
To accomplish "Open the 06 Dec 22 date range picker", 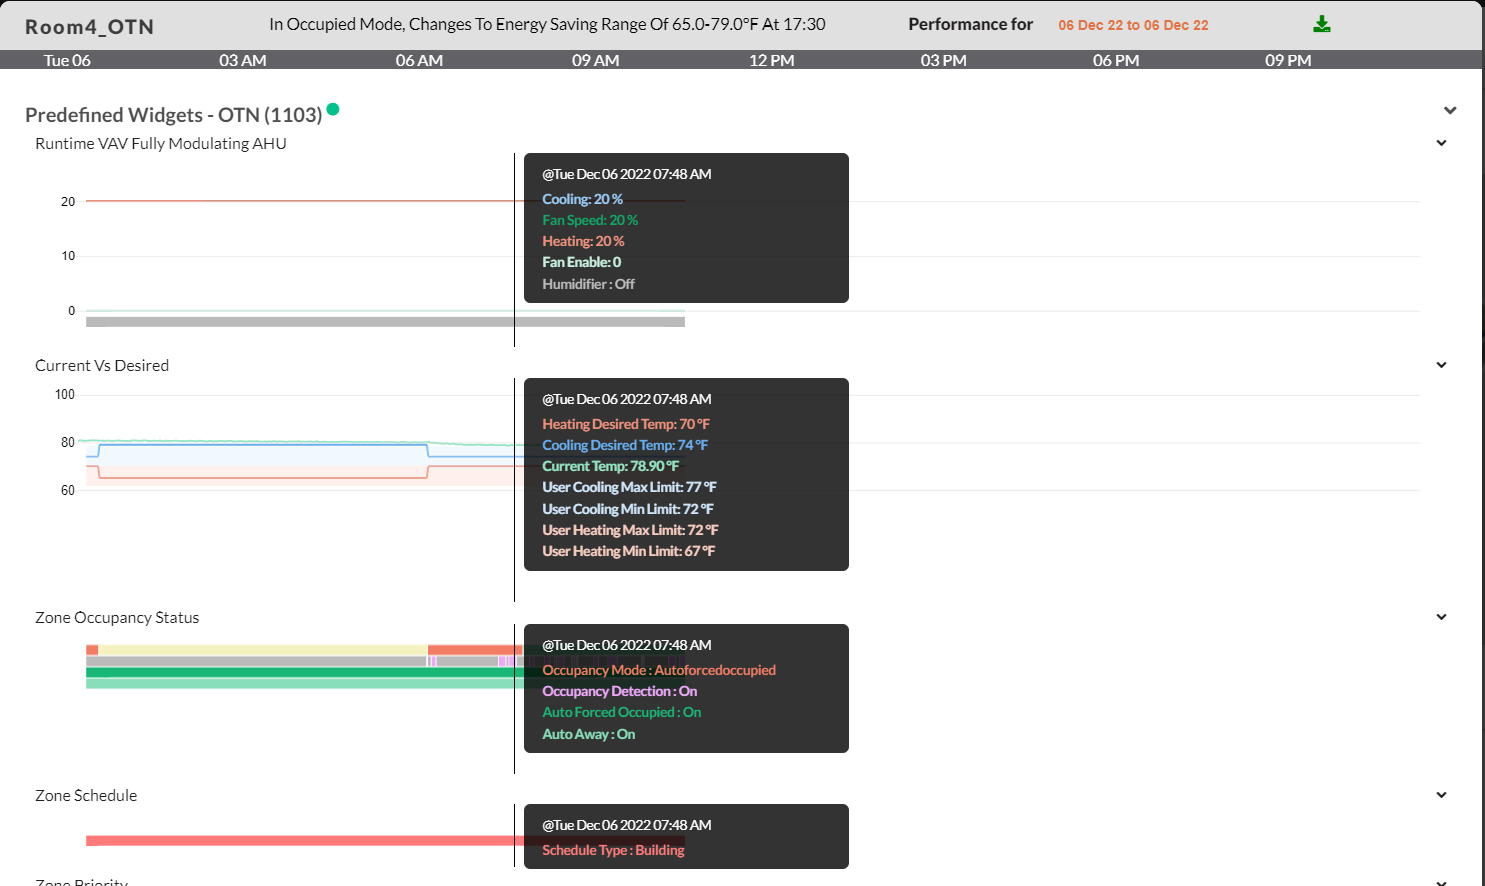I will click(1132, 25).
